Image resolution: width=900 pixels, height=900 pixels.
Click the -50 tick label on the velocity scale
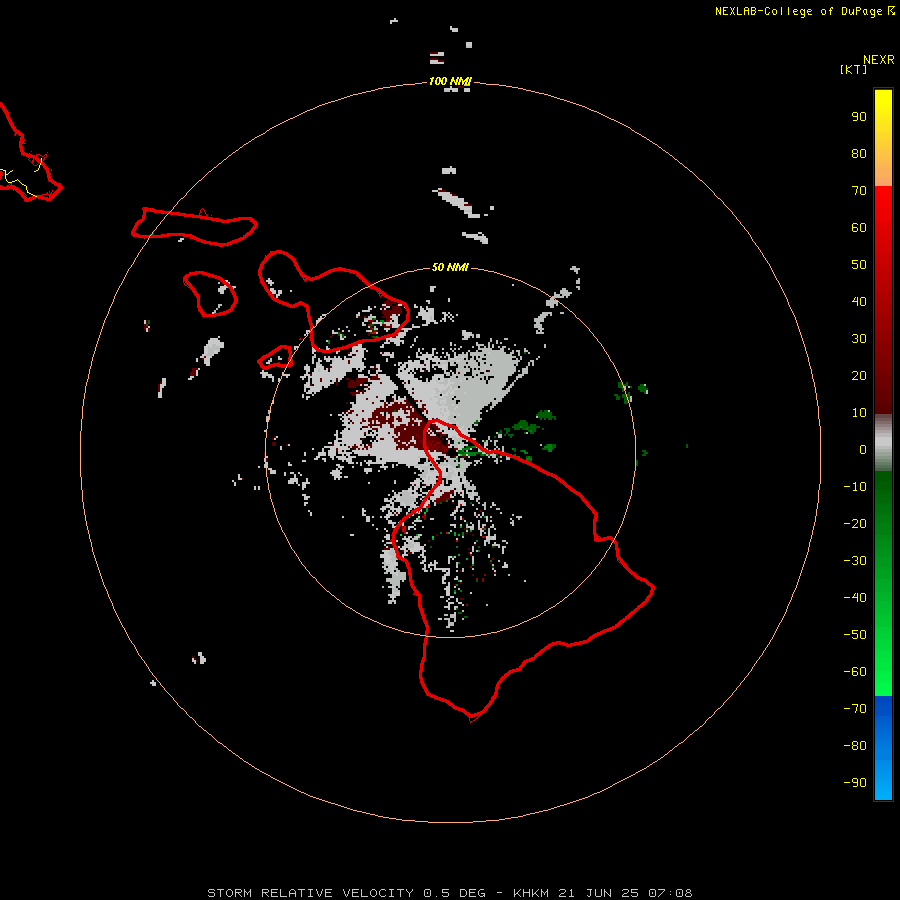click(855, 635)
